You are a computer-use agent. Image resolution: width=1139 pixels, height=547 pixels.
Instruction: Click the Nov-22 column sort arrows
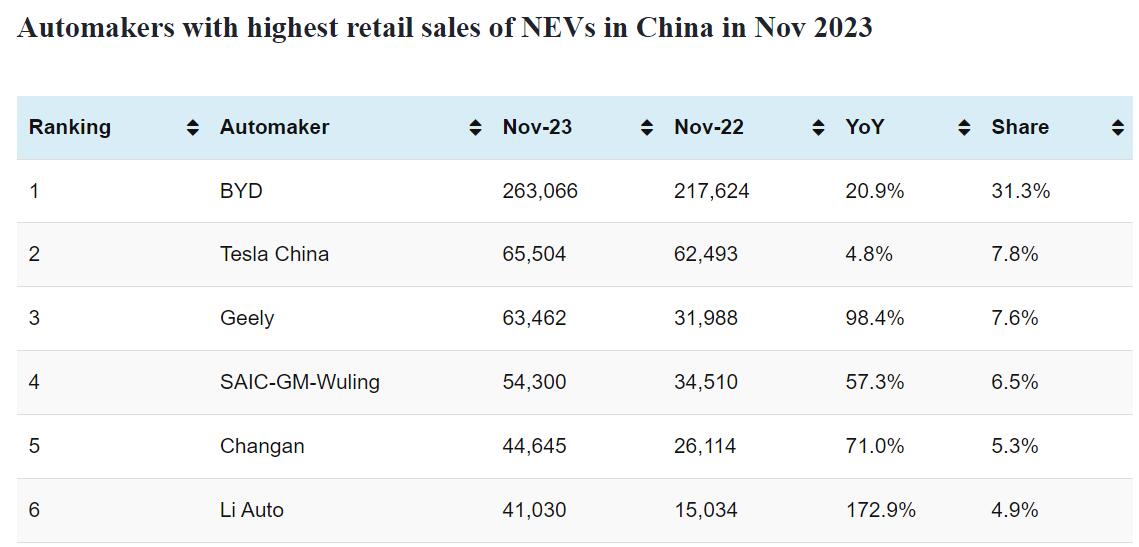(818, 128)
